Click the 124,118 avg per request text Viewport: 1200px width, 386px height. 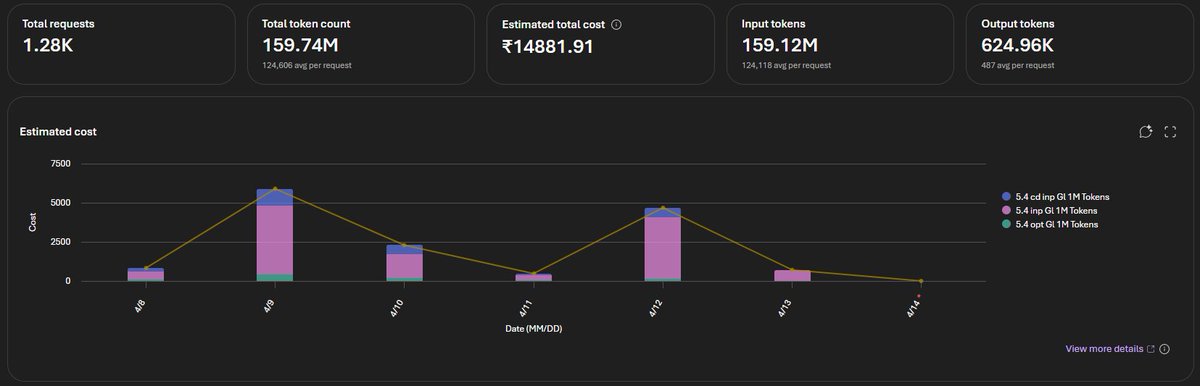(x=786, y=65)
